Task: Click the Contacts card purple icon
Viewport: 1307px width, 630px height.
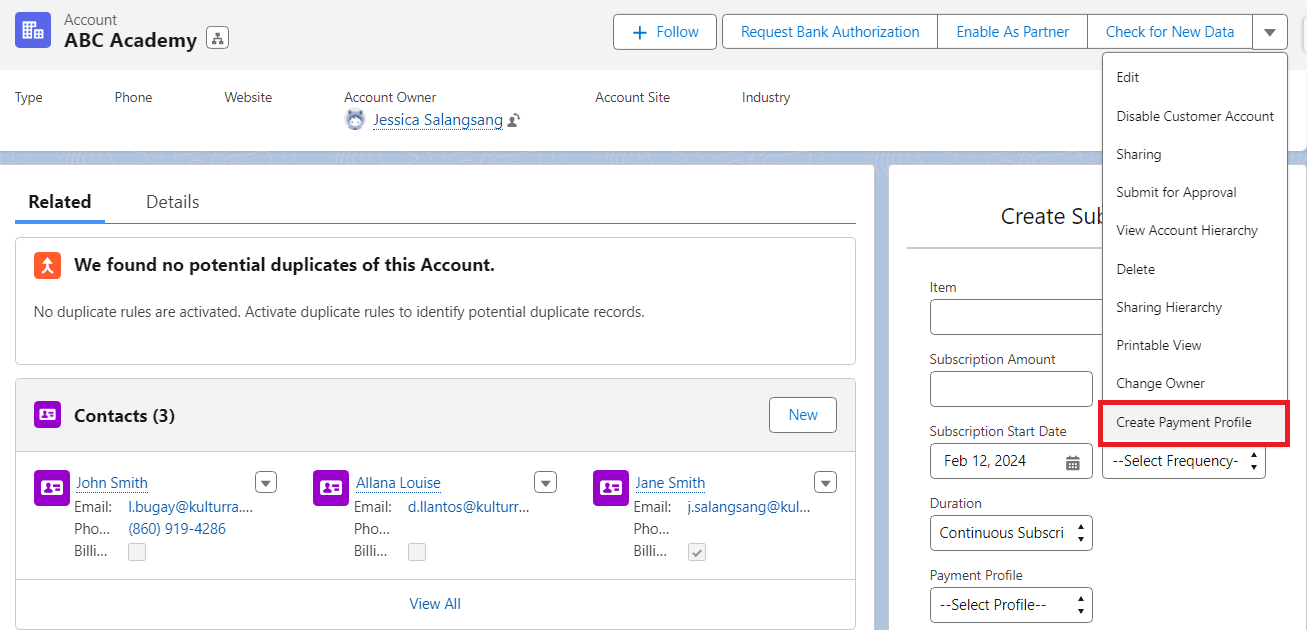Action: click(47, 415)
